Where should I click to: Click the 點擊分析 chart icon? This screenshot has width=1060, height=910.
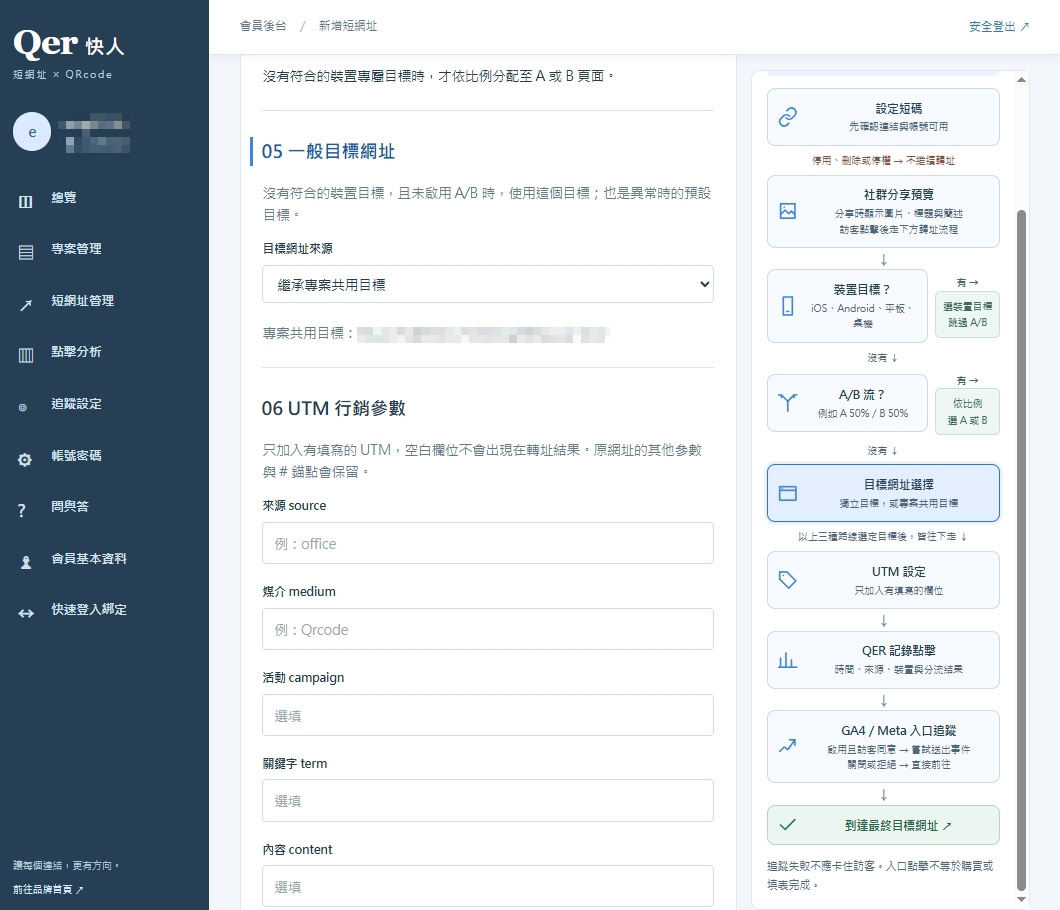coord(26,356)
